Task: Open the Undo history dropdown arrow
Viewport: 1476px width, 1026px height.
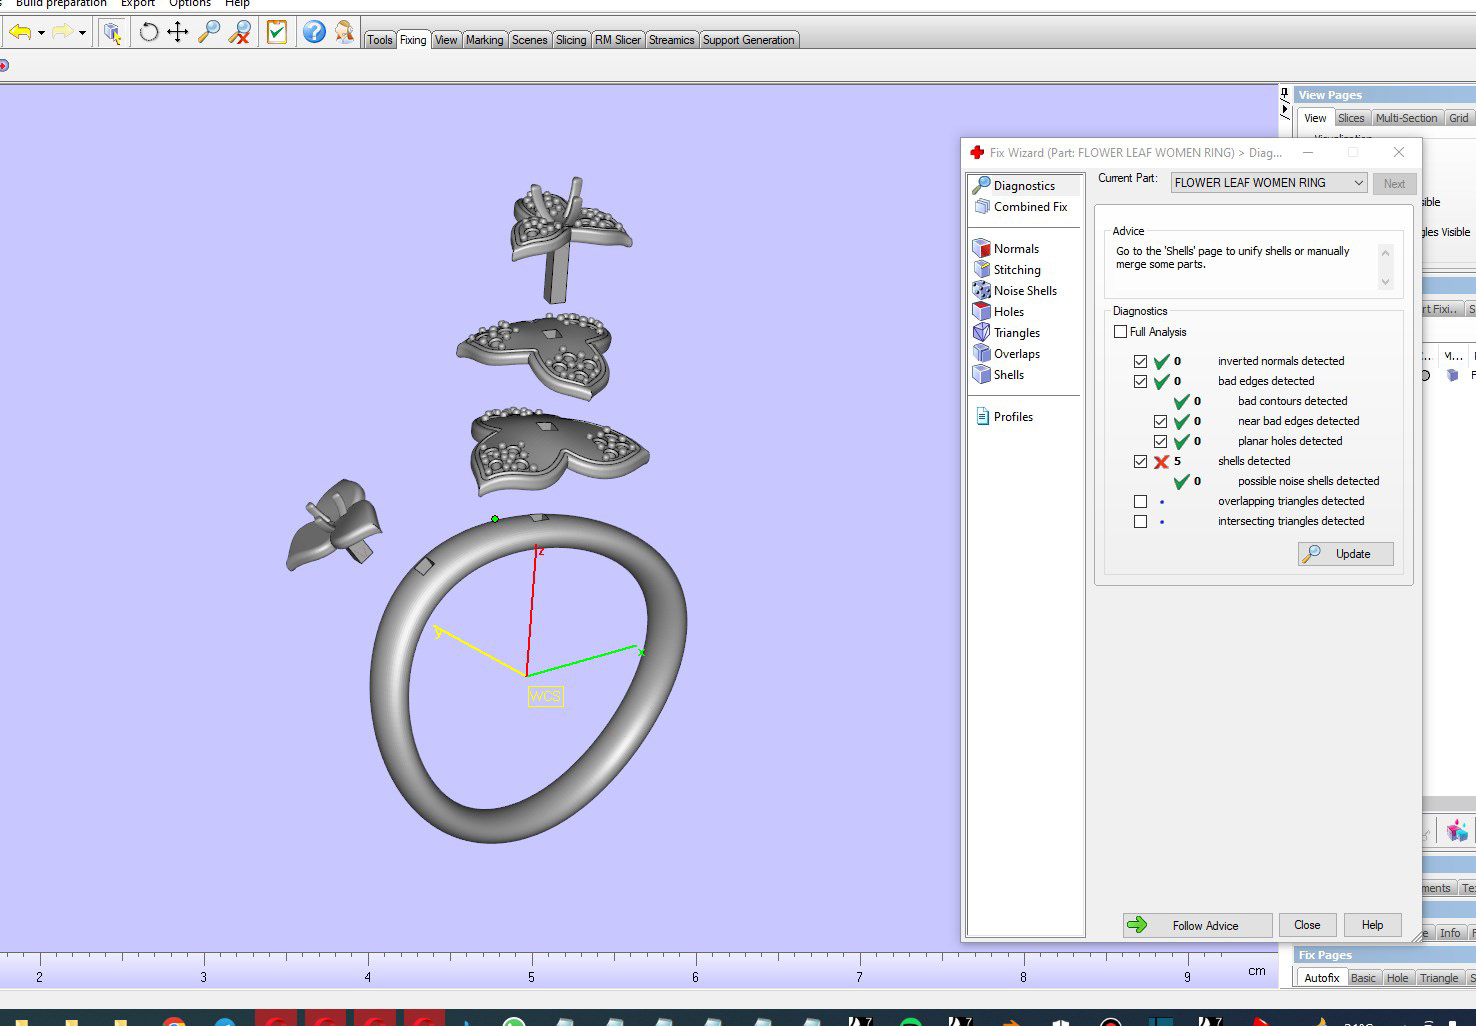Action: coord(41,33)
